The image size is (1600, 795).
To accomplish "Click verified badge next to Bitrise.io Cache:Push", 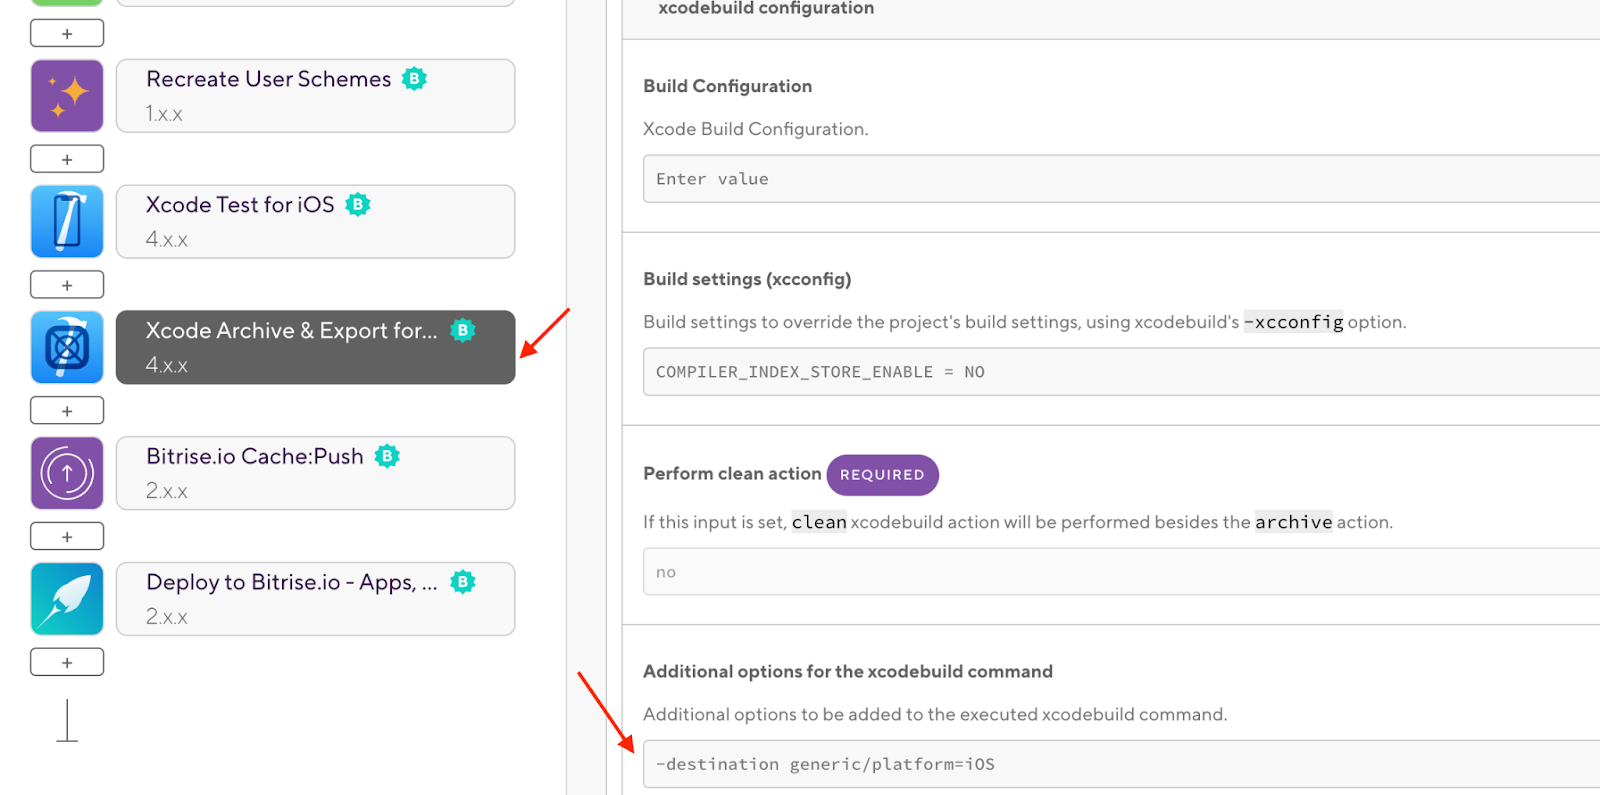I will [x=386, y=456].
